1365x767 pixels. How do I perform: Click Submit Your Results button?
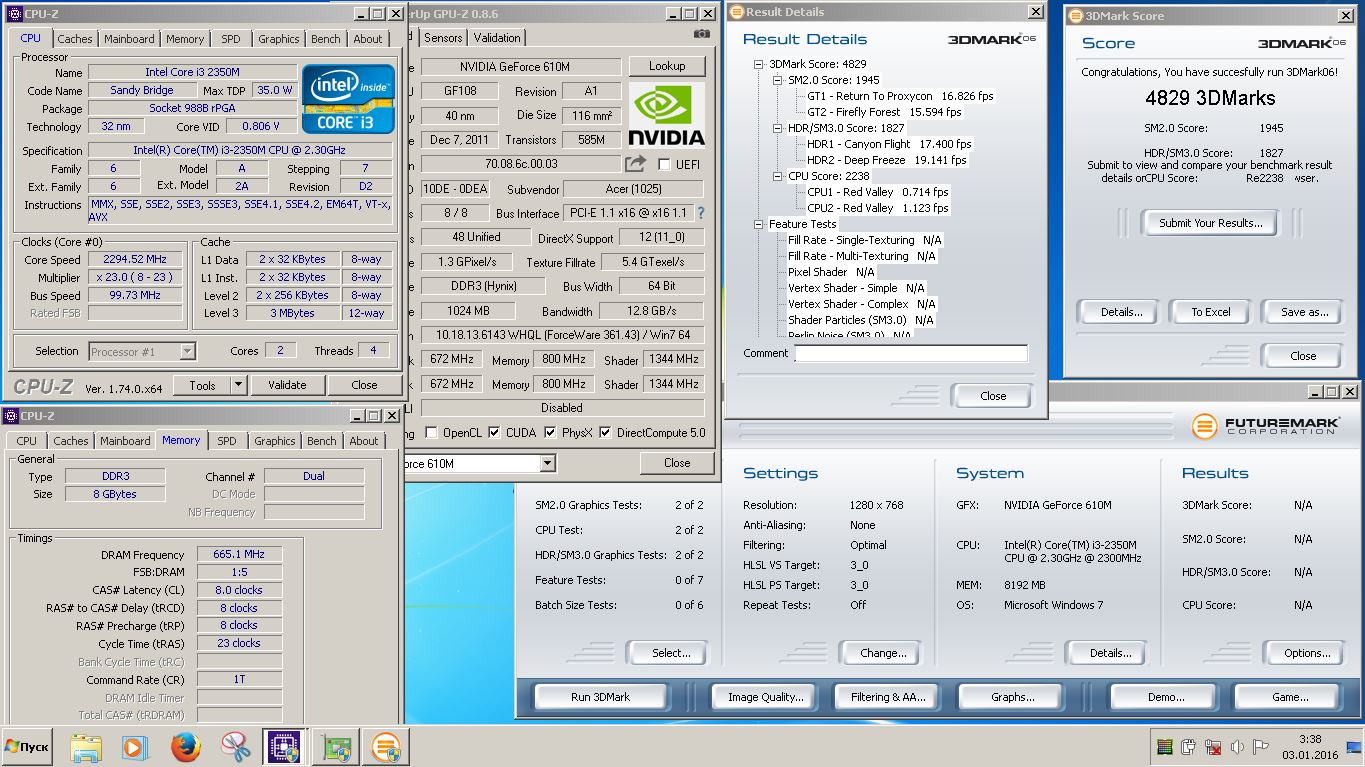tap(1211, 223)
